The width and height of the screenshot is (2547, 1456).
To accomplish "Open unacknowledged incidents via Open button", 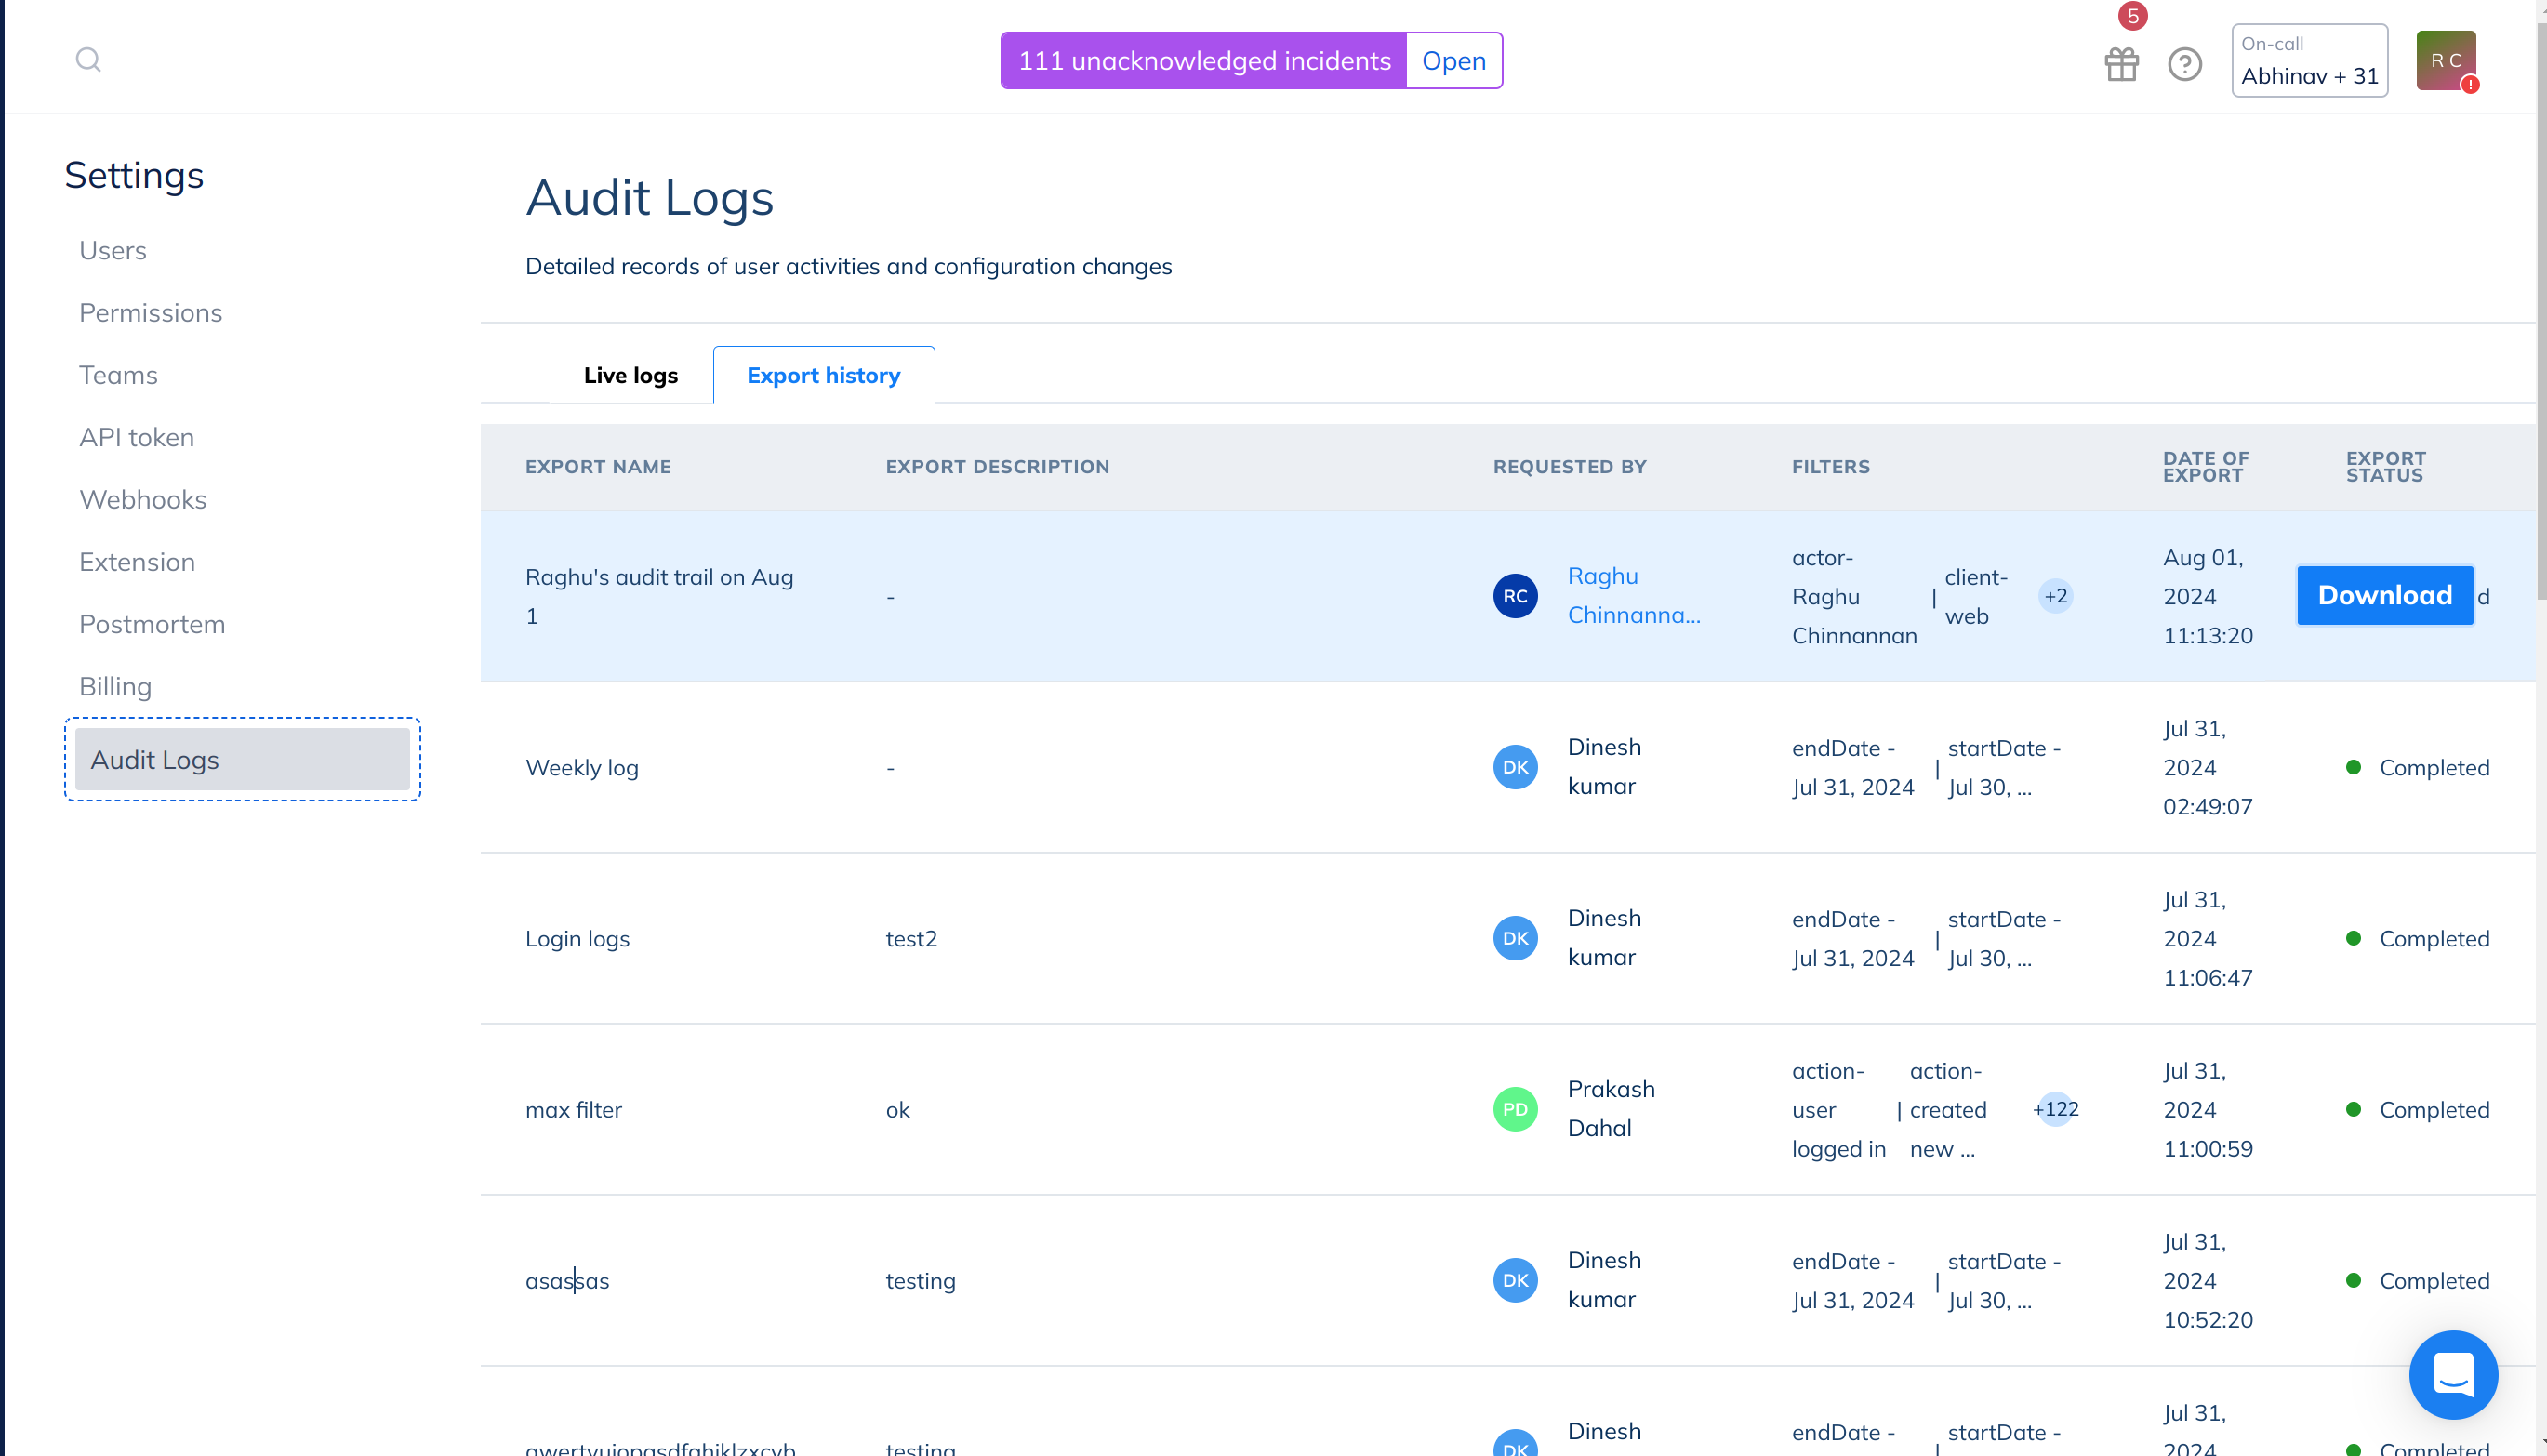I will point(1453,61).
